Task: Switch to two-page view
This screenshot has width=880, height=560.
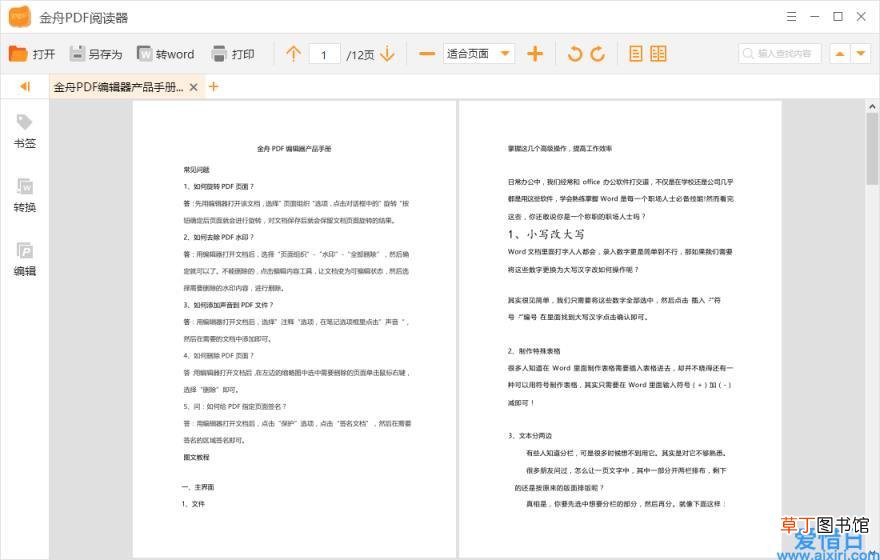Action: coord(658,54)
